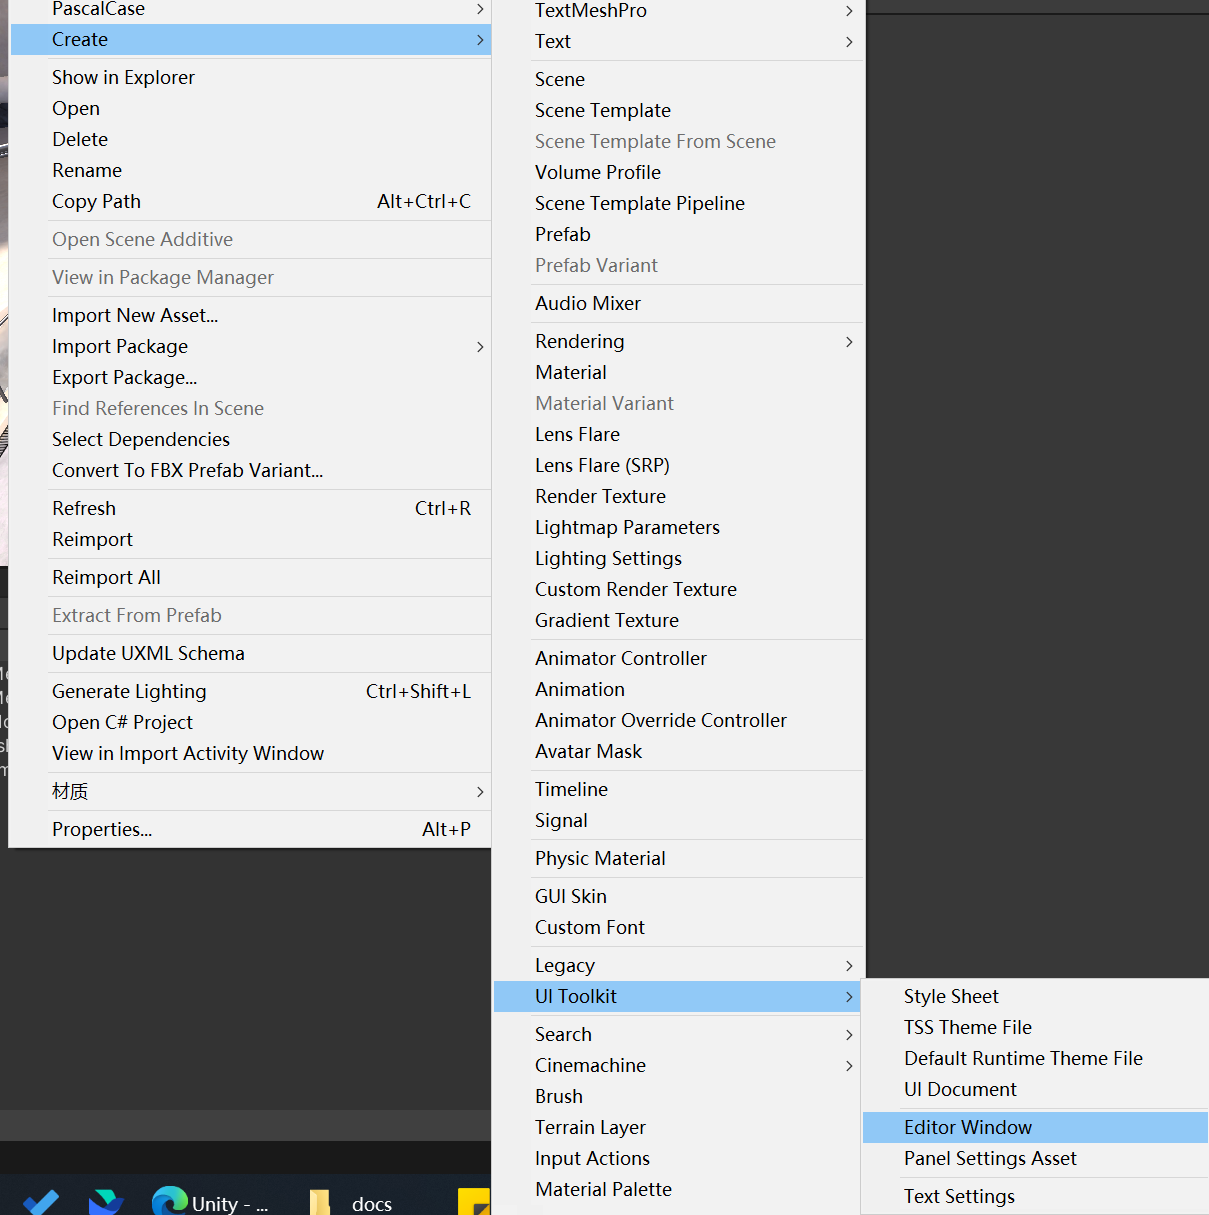Image resolution: width=1209 pixels, height=1215 pixels.
Task: Create a new Style Sheet
Action: click(951, 997)
